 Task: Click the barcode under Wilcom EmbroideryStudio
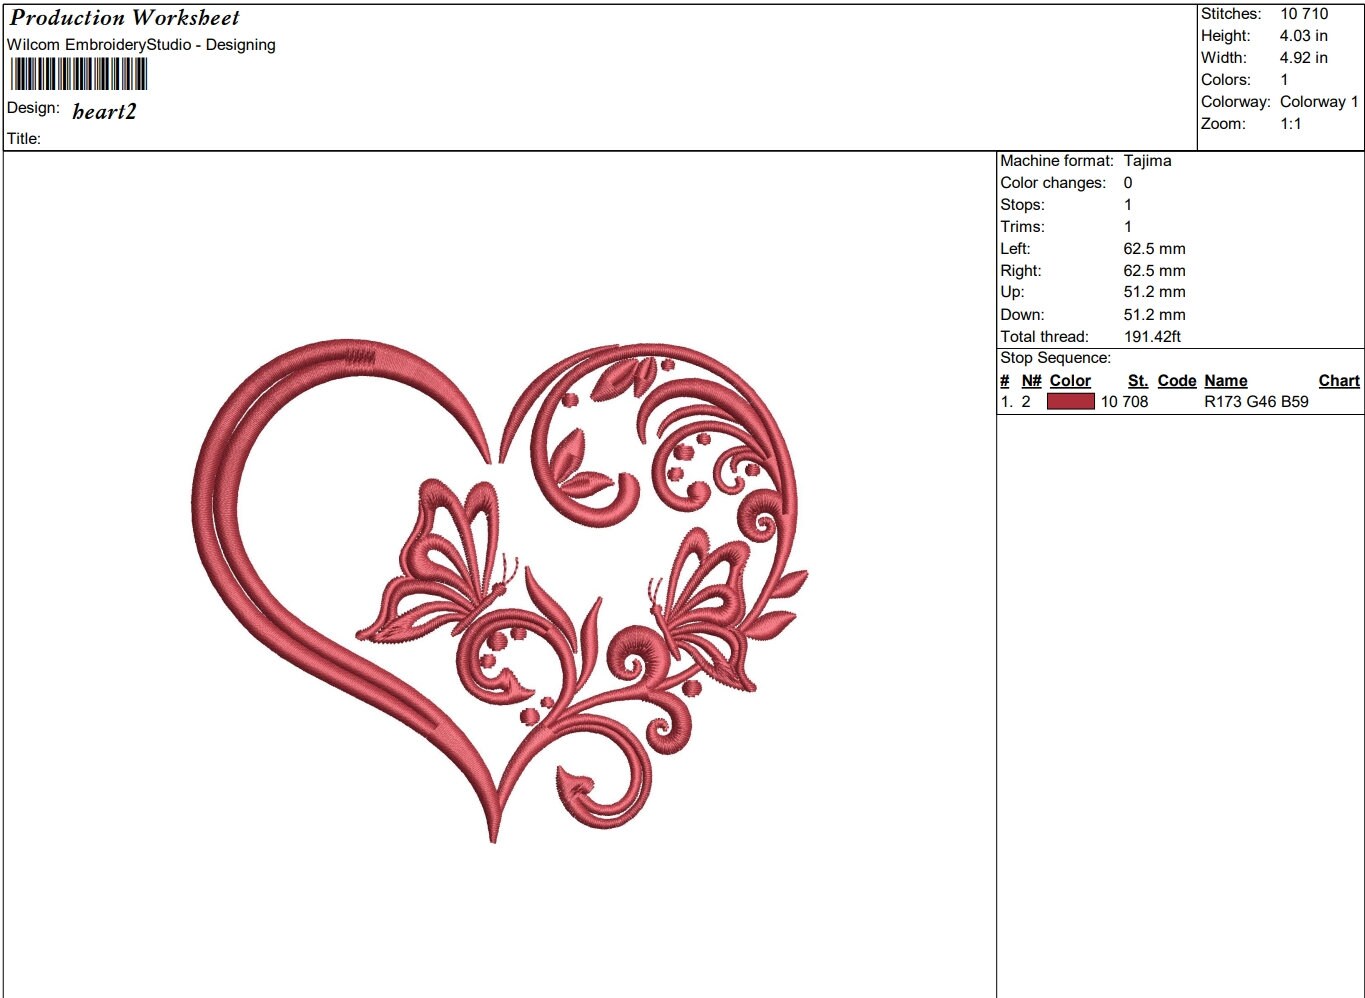(x=79, y=74)
